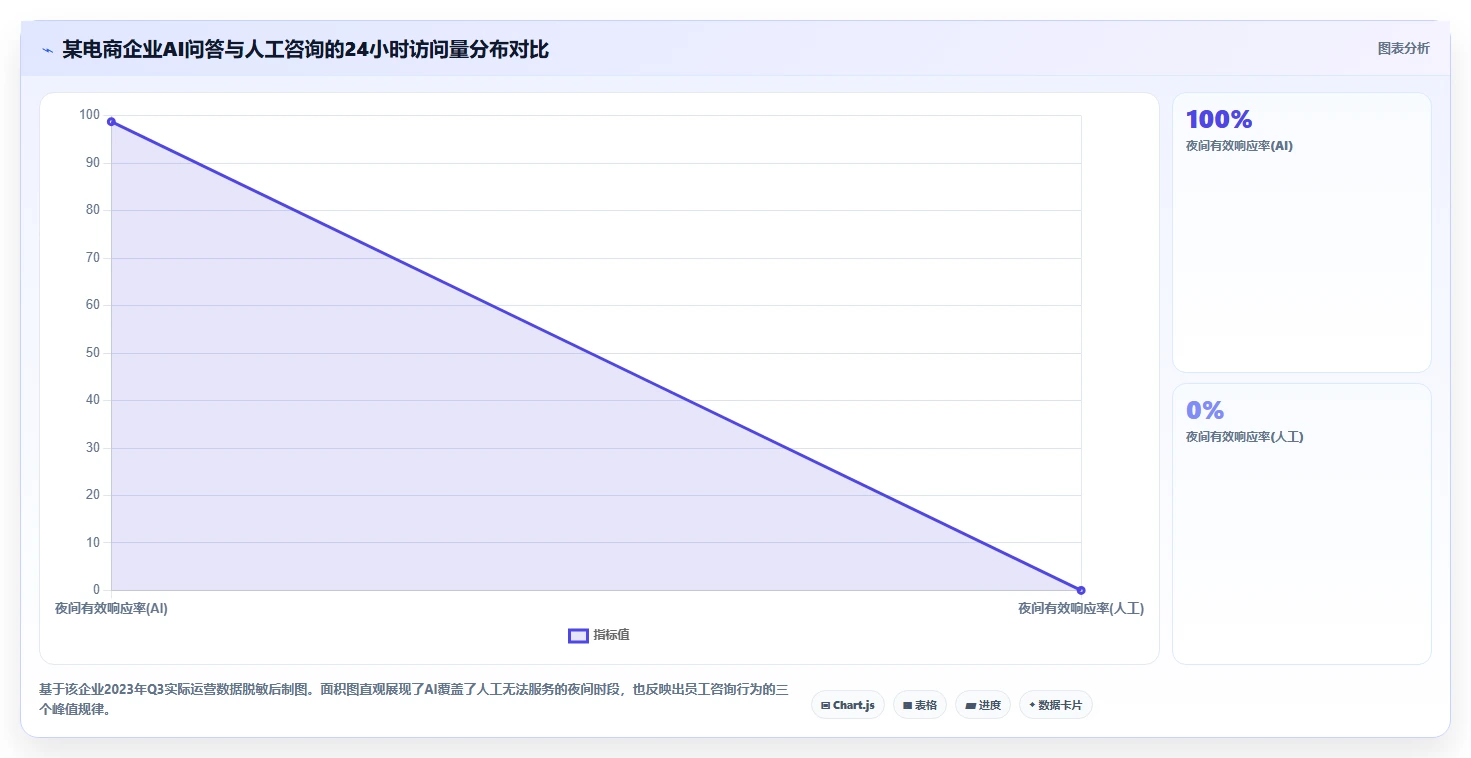
Task: Click the 指标值 legend text
Action: (611, 635)
